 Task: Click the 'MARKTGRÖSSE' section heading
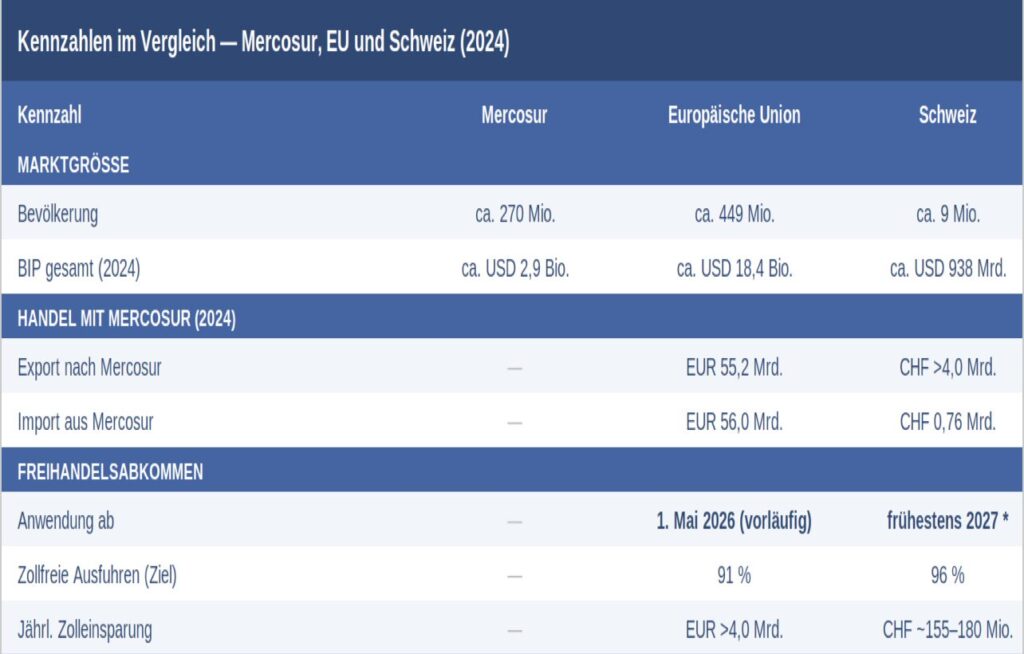[73, 166]
